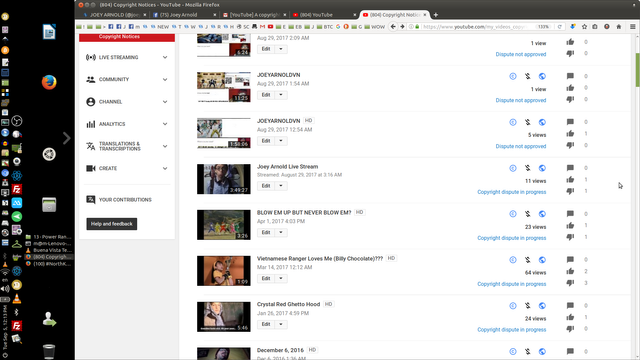Click Edit button for Vietnamese Ranger Loves Me
The image size is (640, 360).
[x=266, y=278]
